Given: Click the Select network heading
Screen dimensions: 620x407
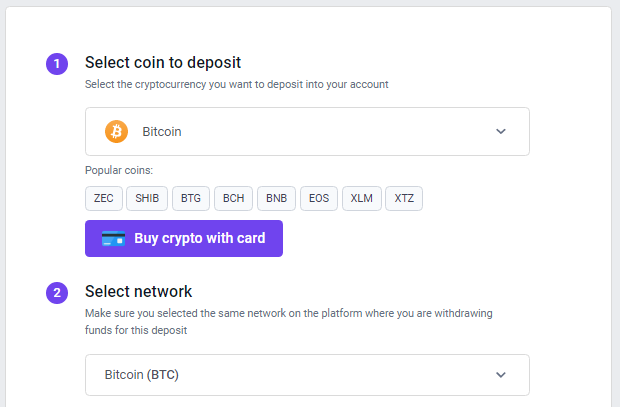Looking at the screenshot, I should (138, 292).
